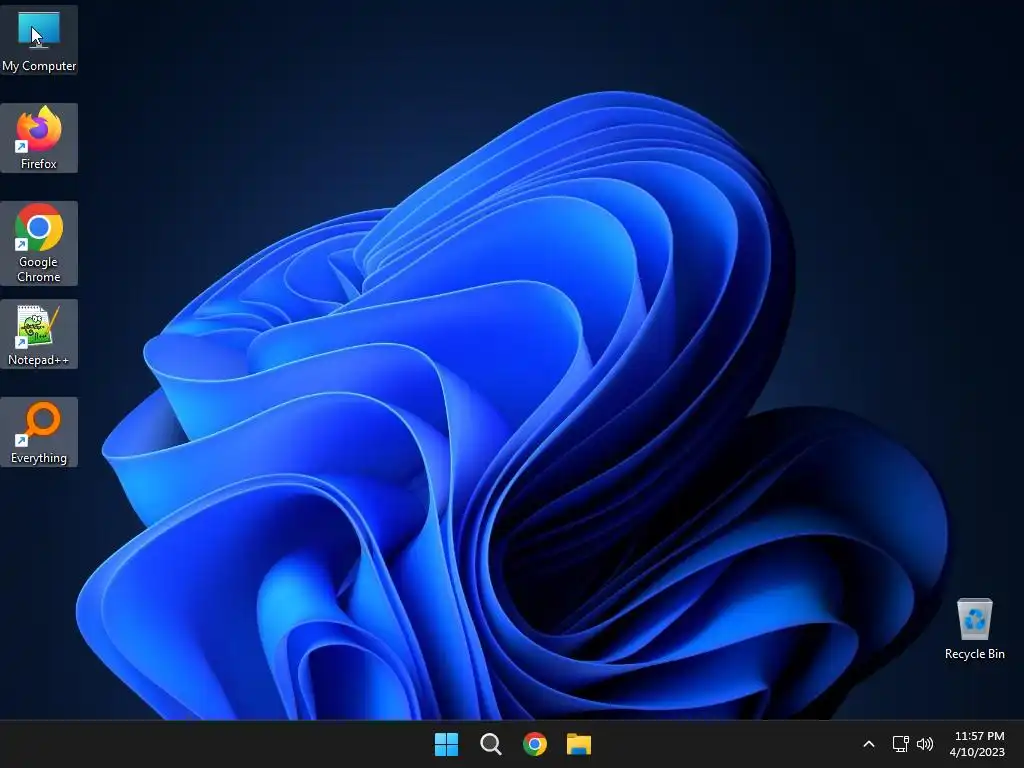Select the Firefox desktop shortcut
This screenshot has width=1024, height=768.
coord(39,138)
